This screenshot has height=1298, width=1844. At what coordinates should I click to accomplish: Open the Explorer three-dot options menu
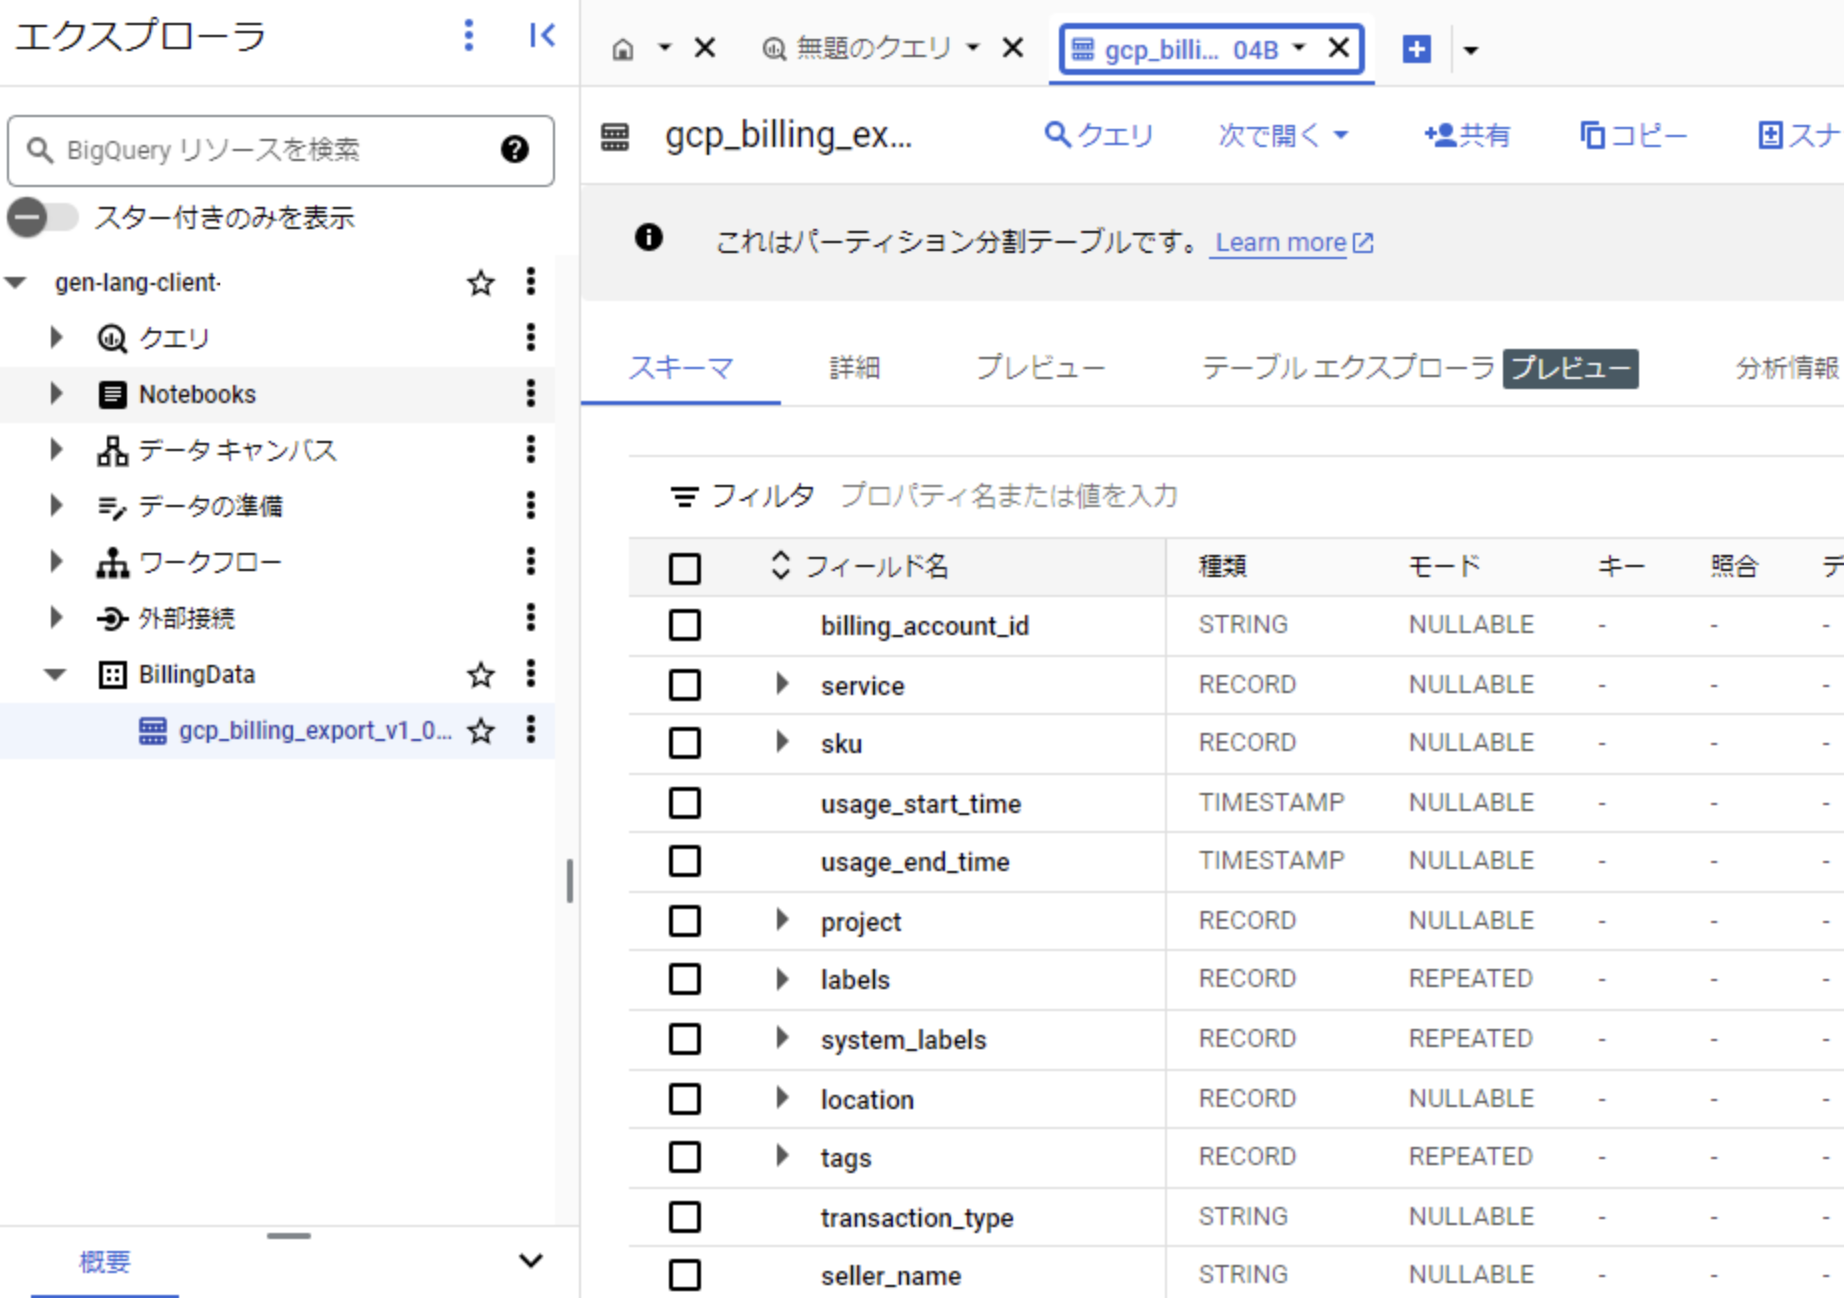point(468,36)
